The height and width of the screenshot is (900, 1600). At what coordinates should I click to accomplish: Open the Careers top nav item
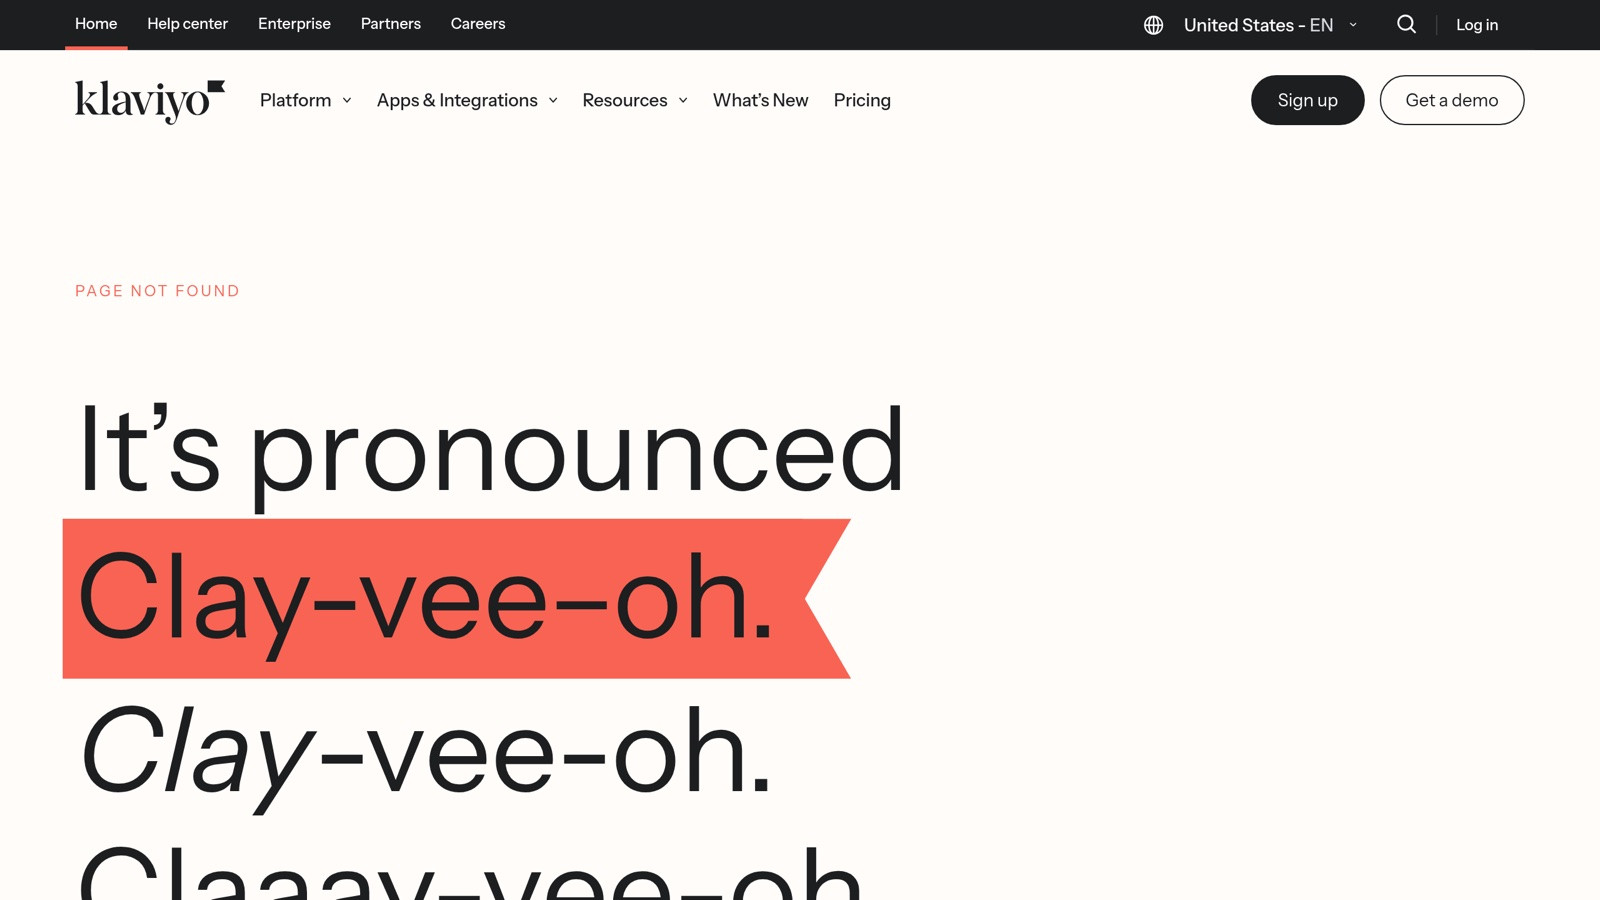click(x=478, y=24)
